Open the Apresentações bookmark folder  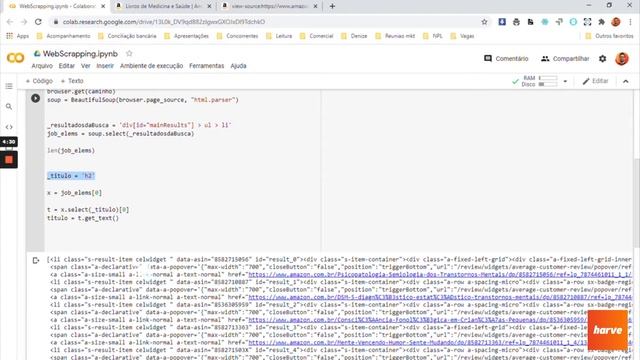coord(186,36)
